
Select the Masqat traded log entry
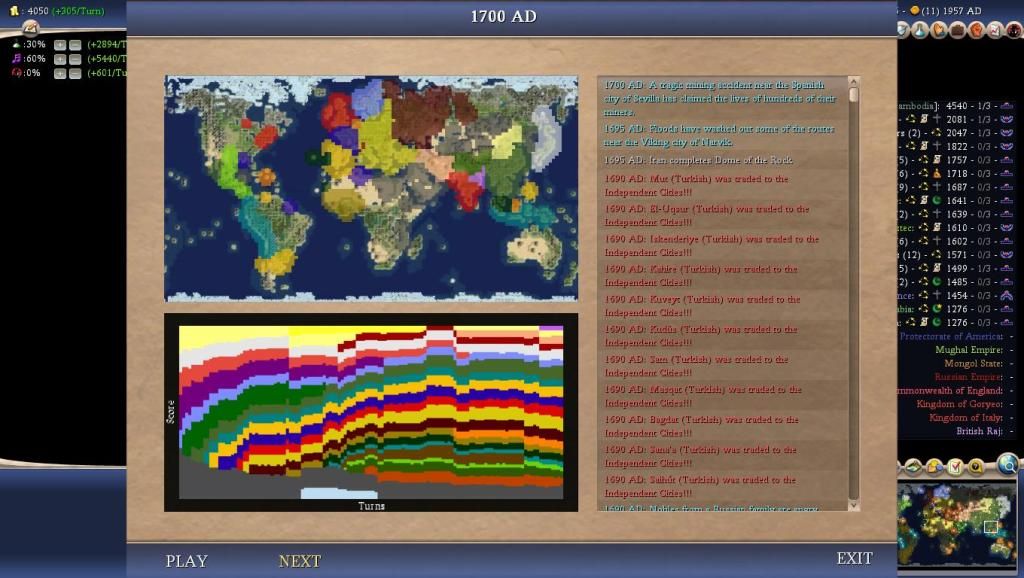(x=722, y=396)
